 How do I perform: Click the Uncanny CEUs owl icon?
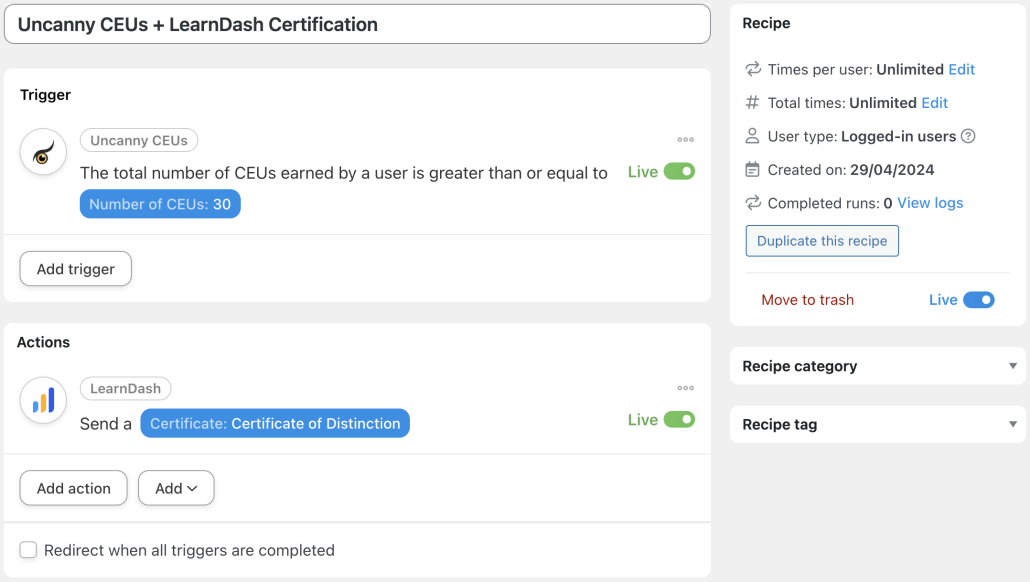point(42,152)
